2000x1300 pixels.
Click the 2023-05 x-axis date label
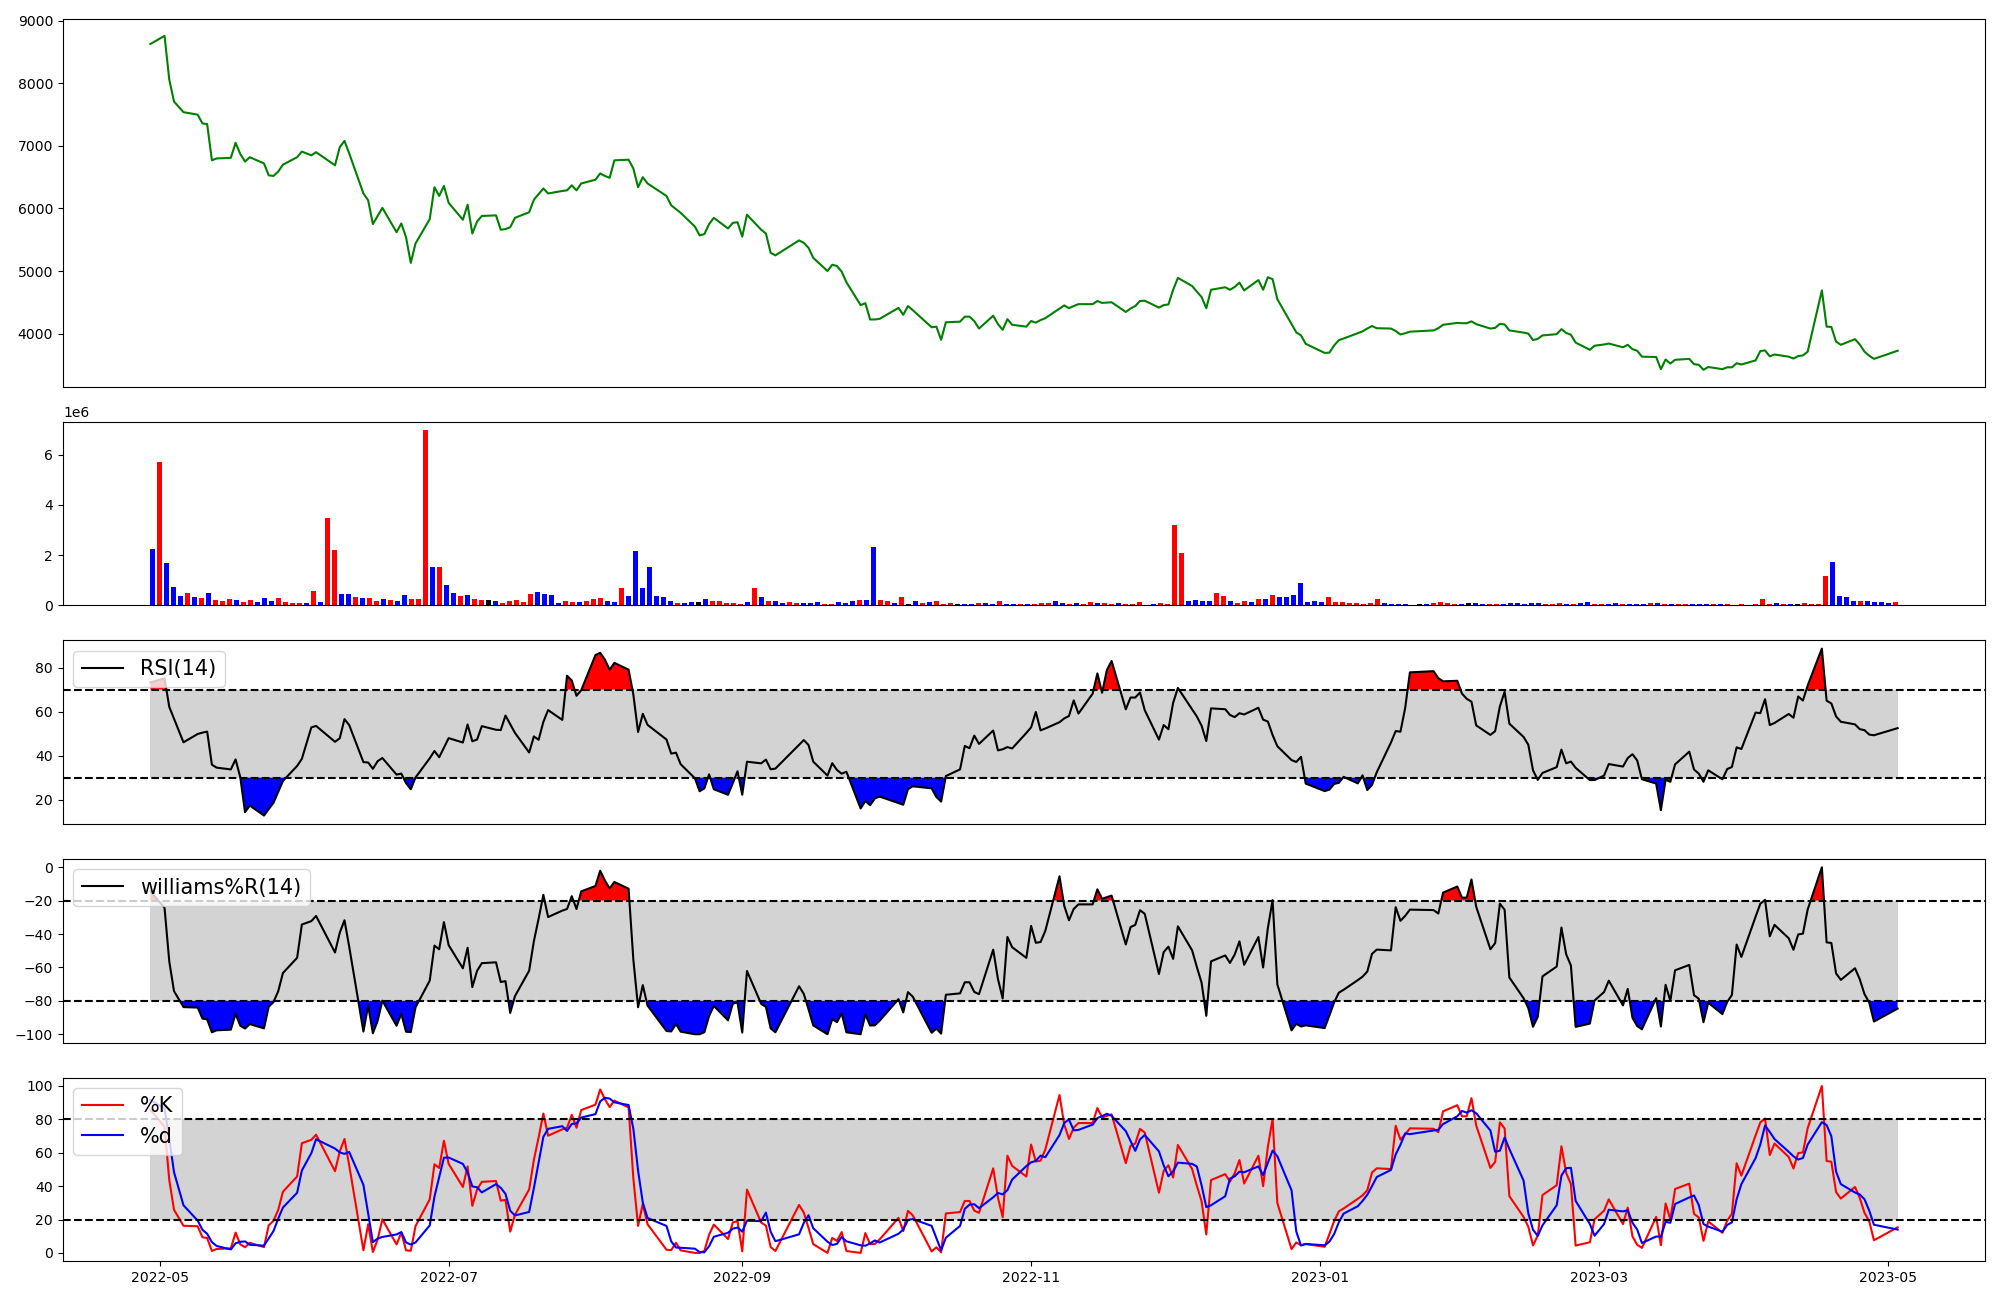coord(1888,1277)
